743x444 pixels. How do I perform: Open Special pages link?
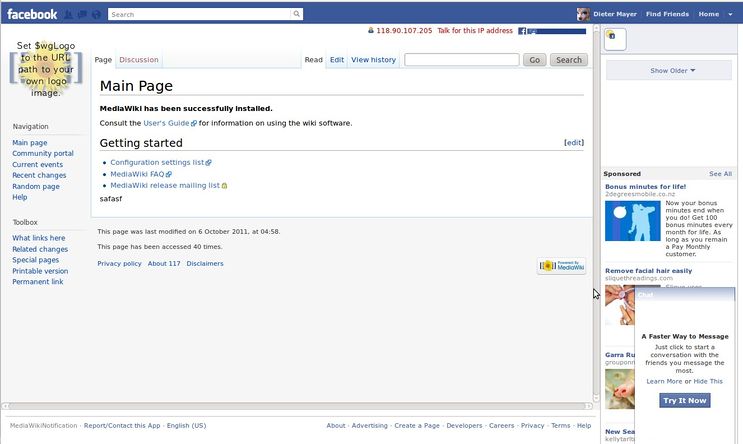(36, 260)
